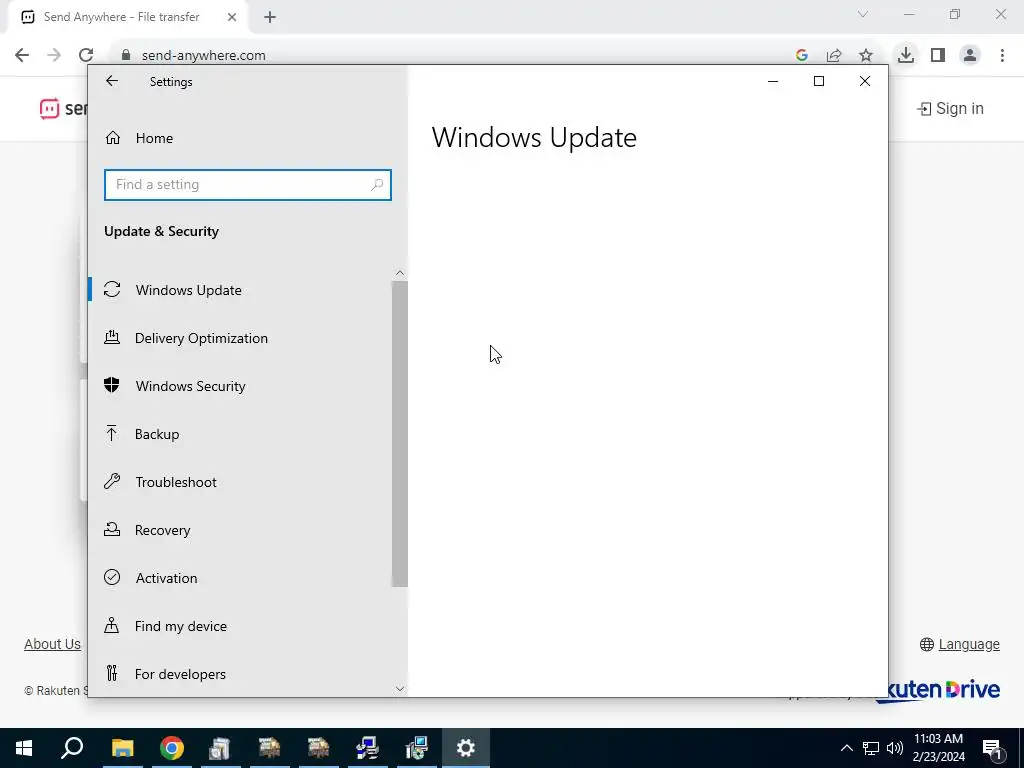Open the Windows Start menu
Image resolution: width=1024 pixels, height=768 pixels.
pos(24,748)
